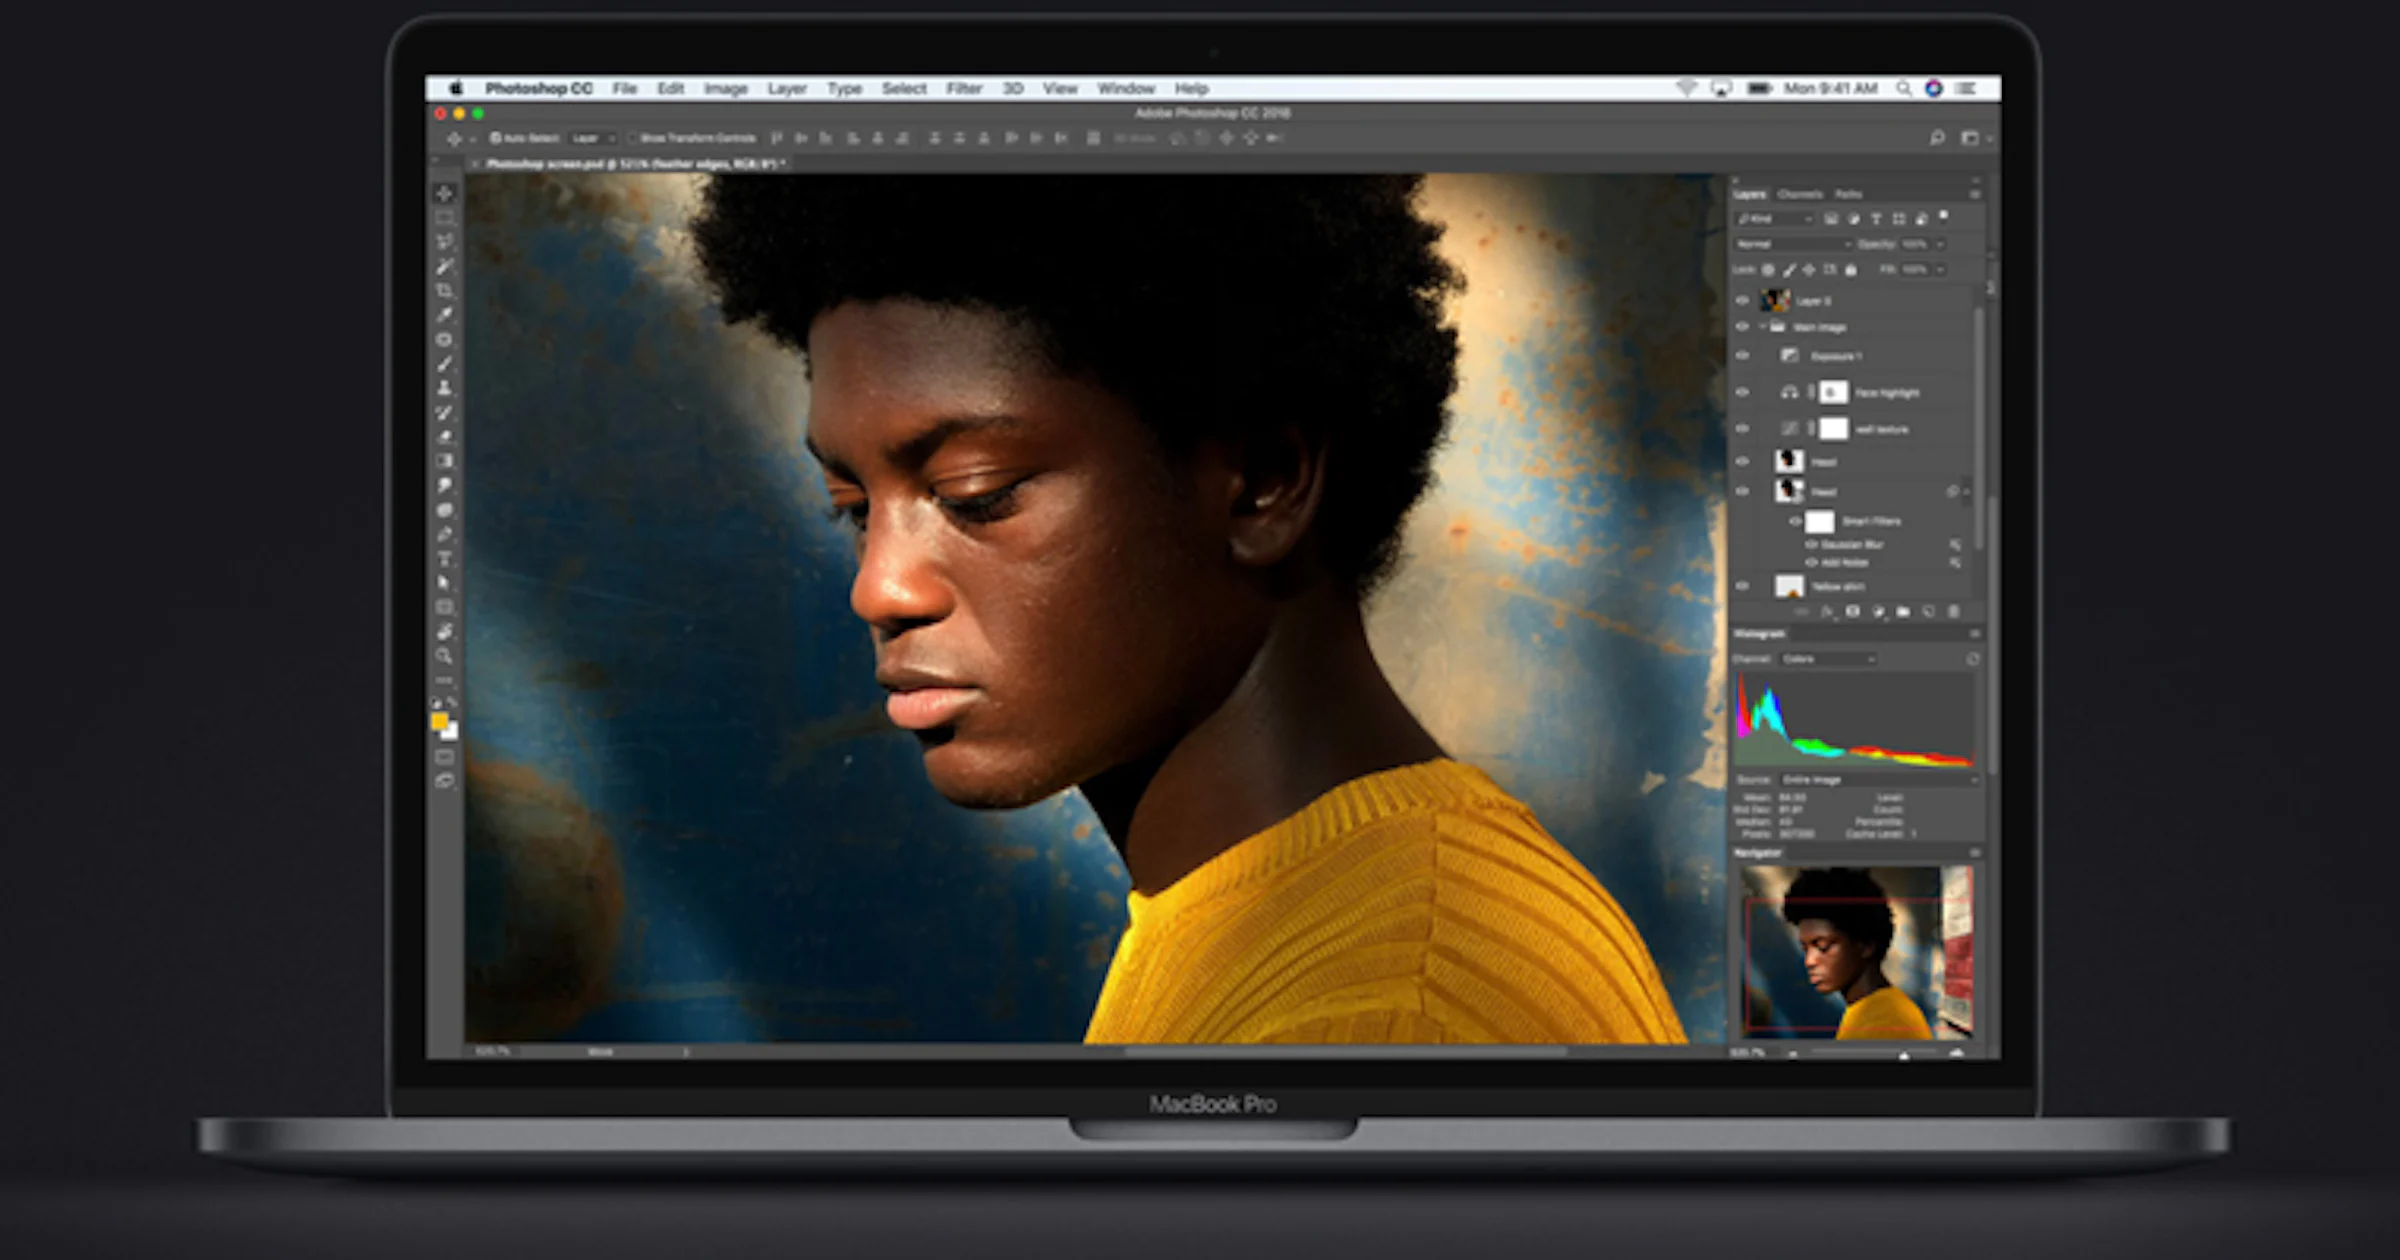Viewport: 2400px width, 1260px height.
Task: Toggle the Auto-Select checkbox
Action: tap(495, 138)
